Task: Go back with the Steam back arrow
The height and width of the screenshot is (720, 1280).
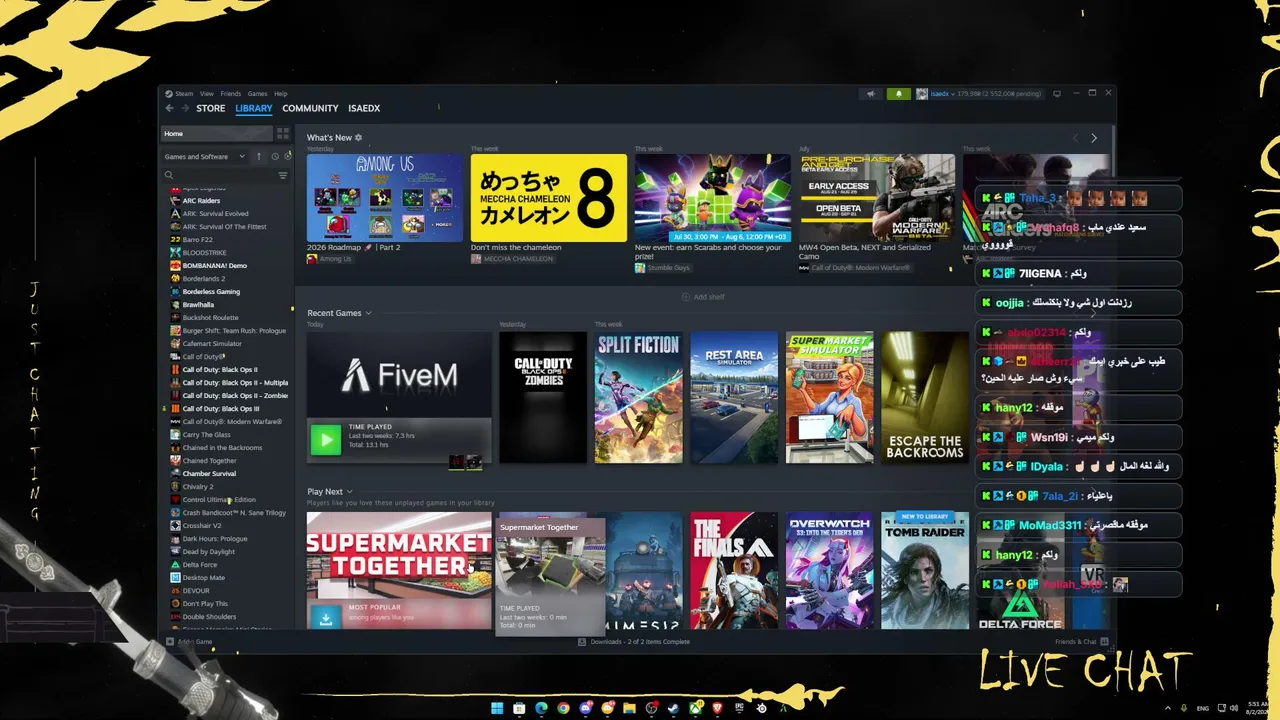Action: (x=169, y=108)
